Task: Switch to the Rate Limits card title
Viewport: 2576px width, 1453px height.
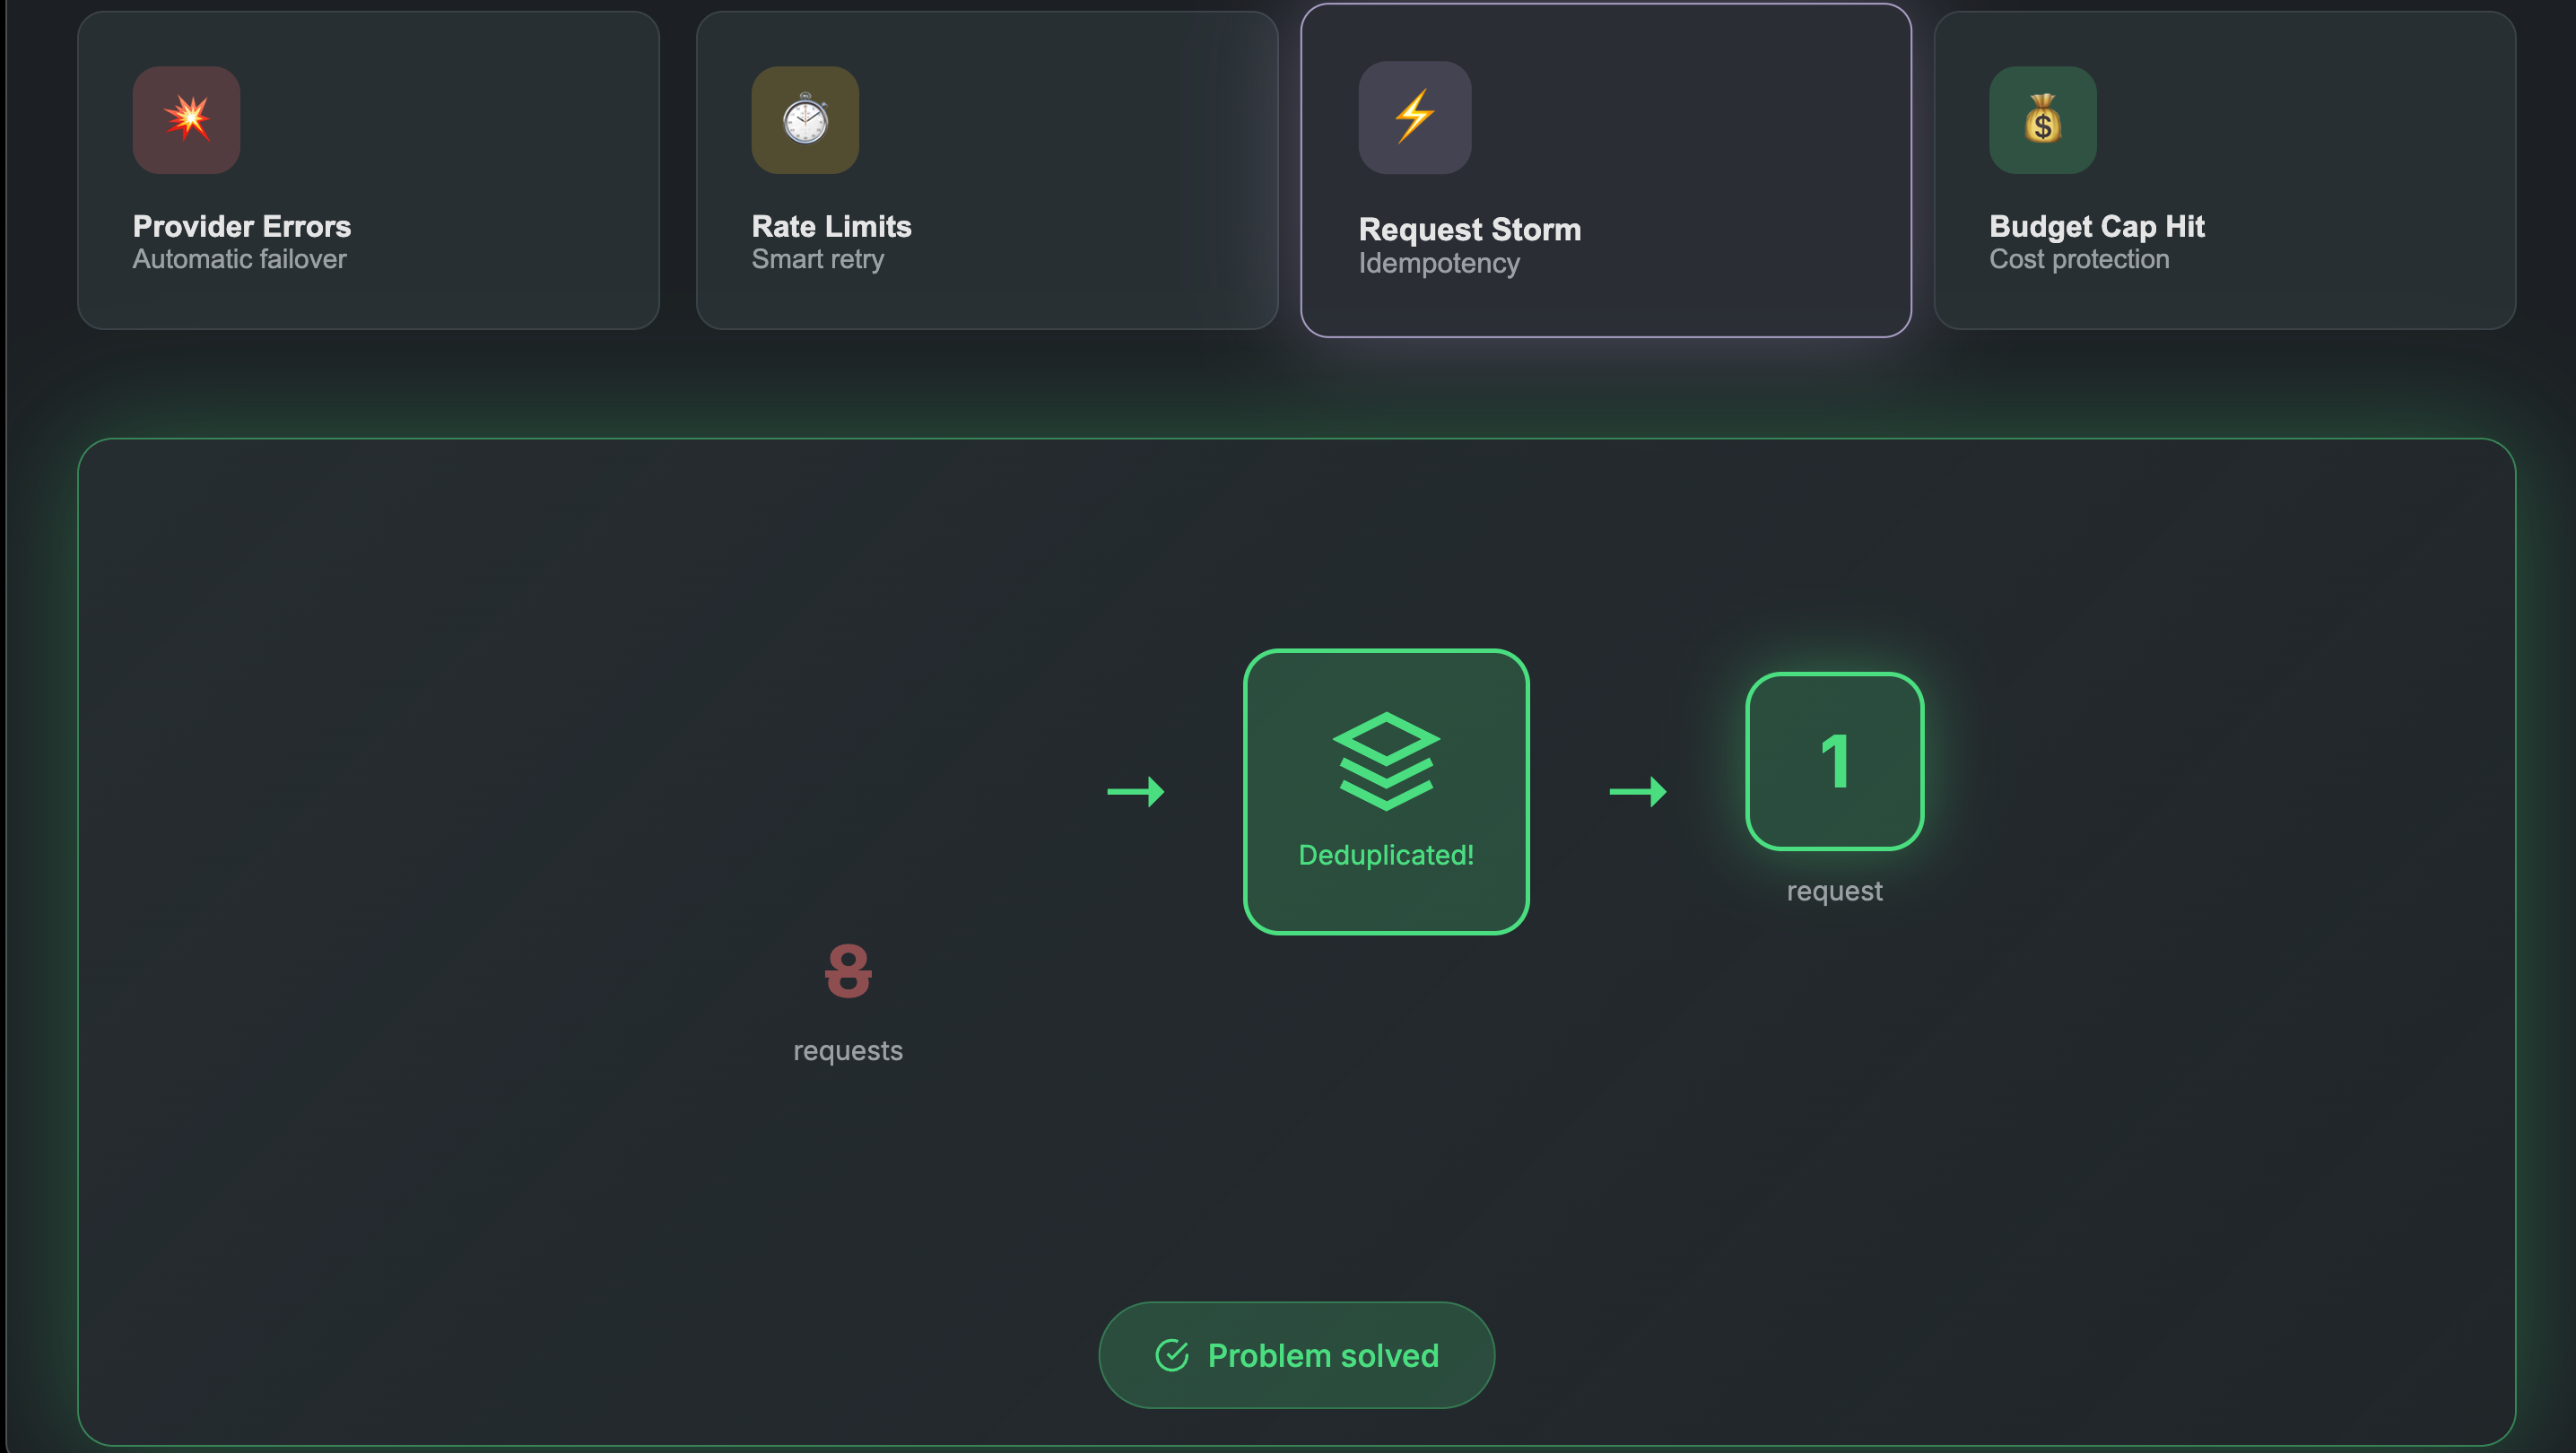Action: (831, 226)
